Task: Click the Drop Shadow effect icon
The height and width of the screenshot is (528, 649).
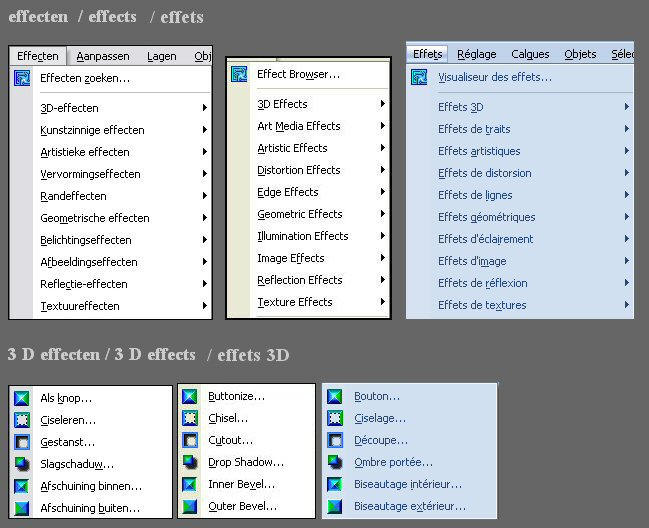Action: (189, 463)
